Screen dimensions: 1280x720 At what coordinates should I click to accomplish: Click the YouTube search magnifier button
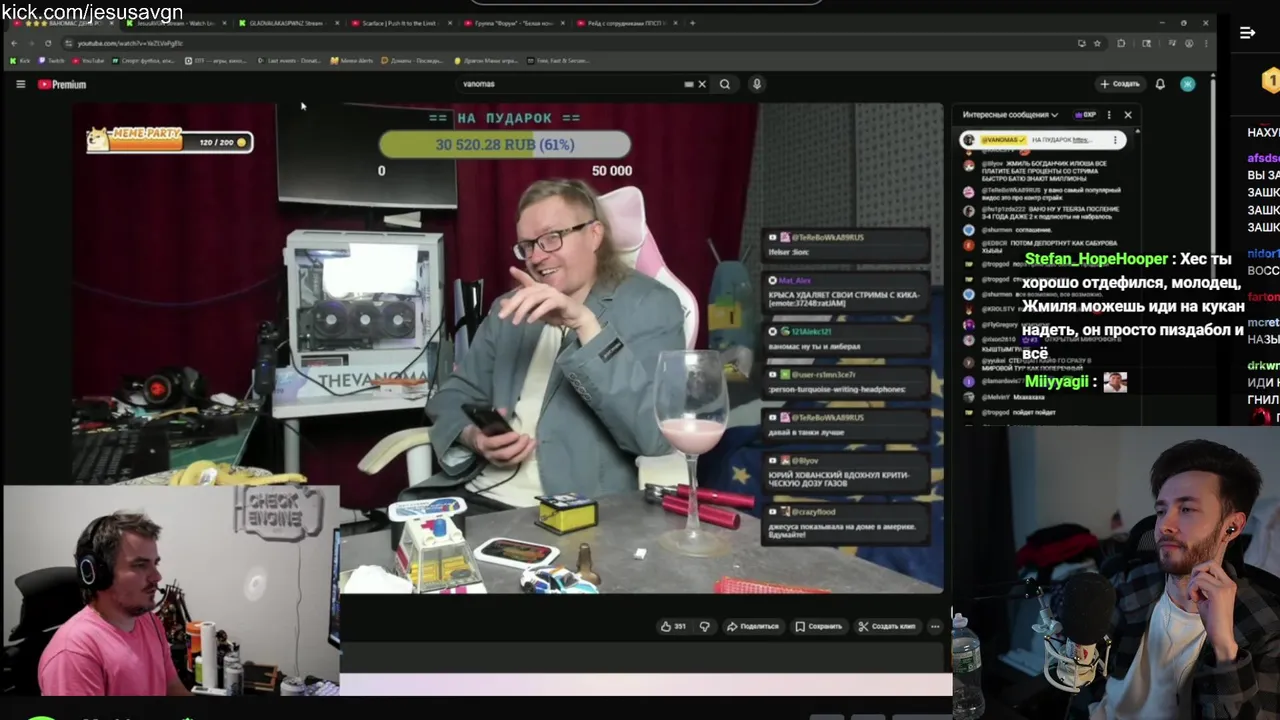point(725,84)
